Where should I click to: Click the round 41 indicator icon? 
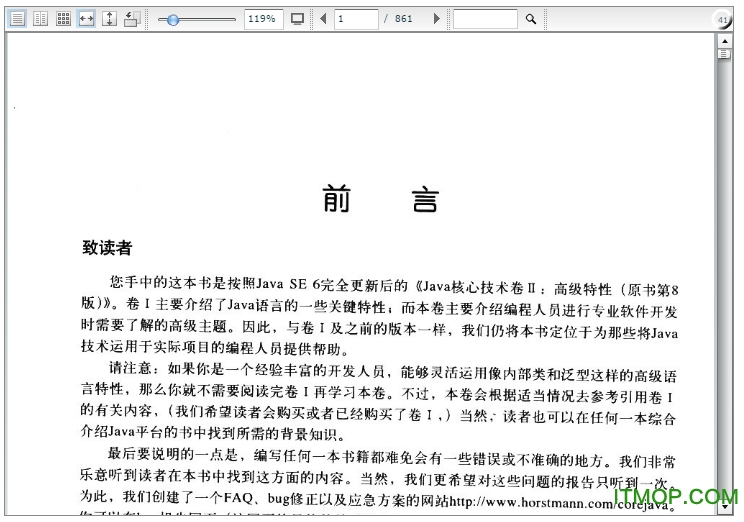pos(722,19)
